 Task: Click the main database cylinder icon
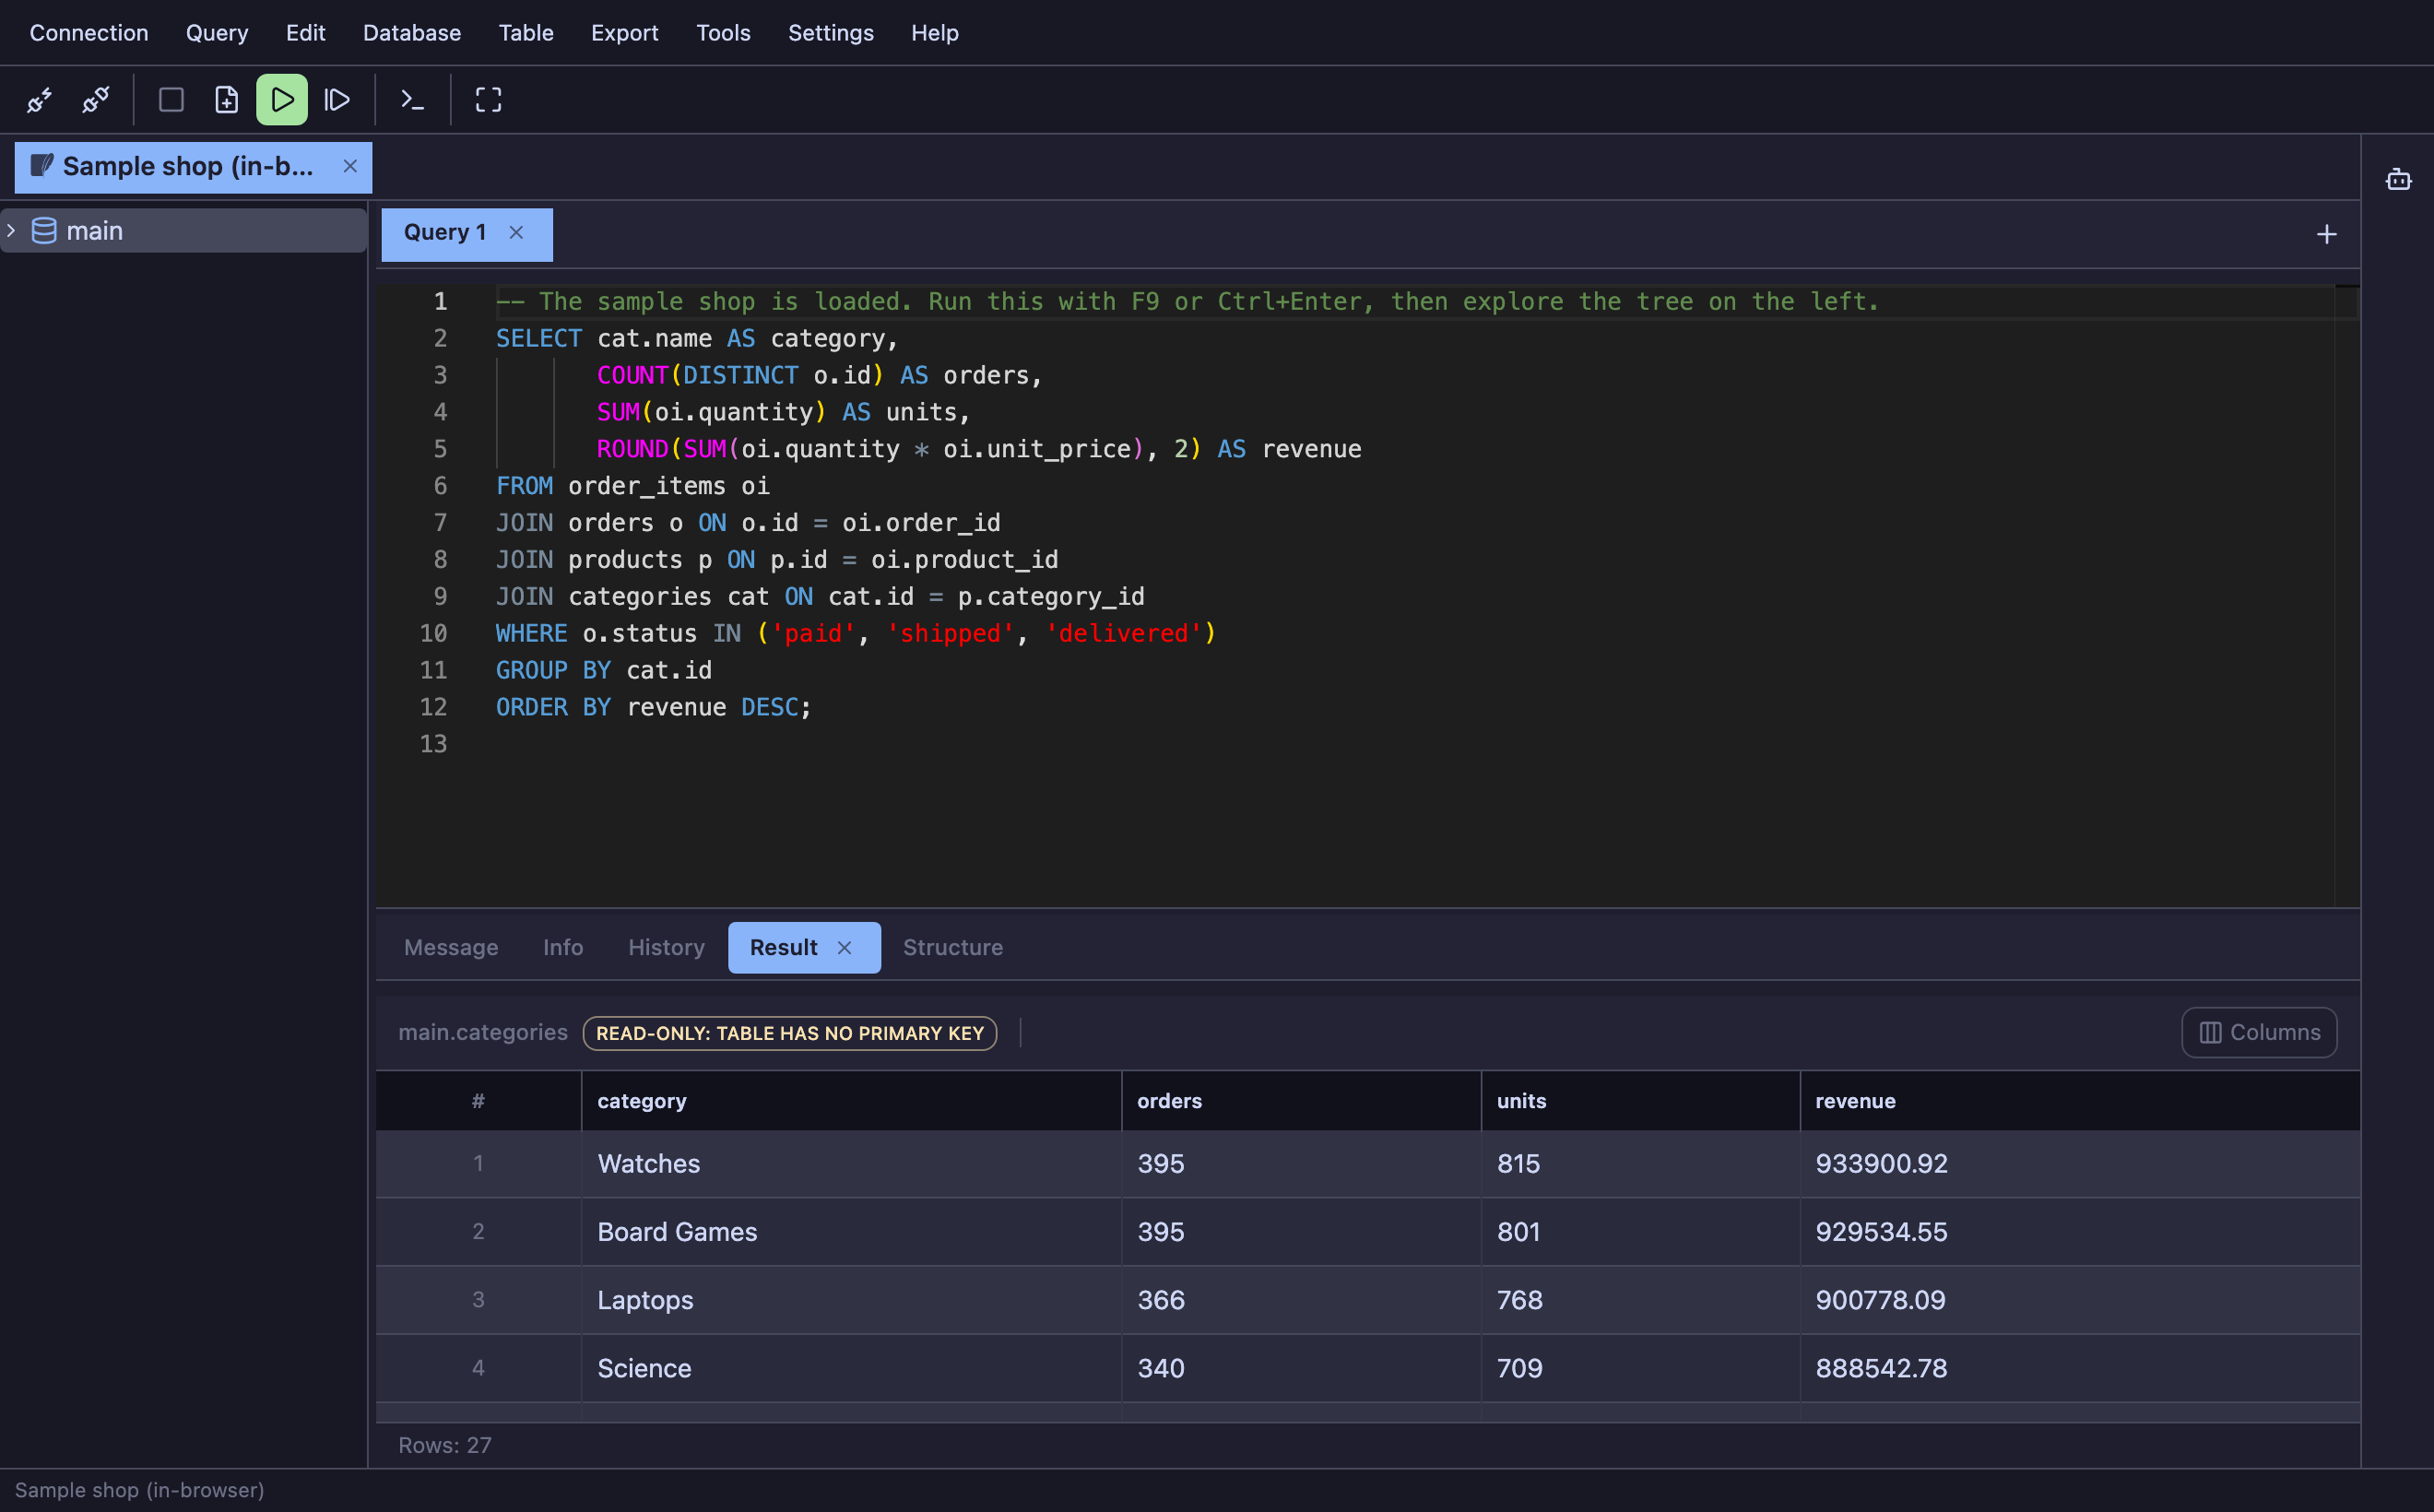44,231
